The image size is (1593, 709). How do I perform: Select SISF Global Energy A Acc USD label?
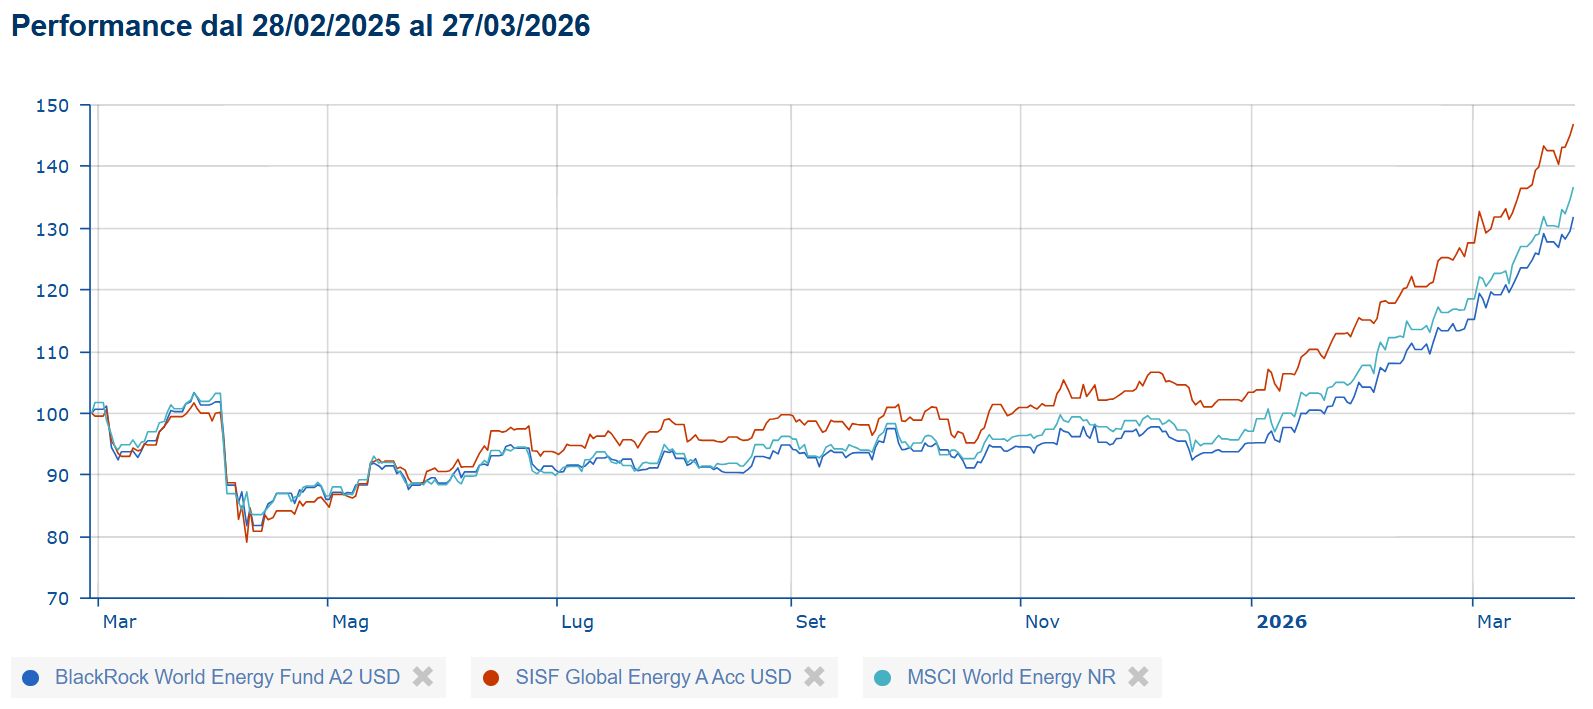(x=653, y=677)
